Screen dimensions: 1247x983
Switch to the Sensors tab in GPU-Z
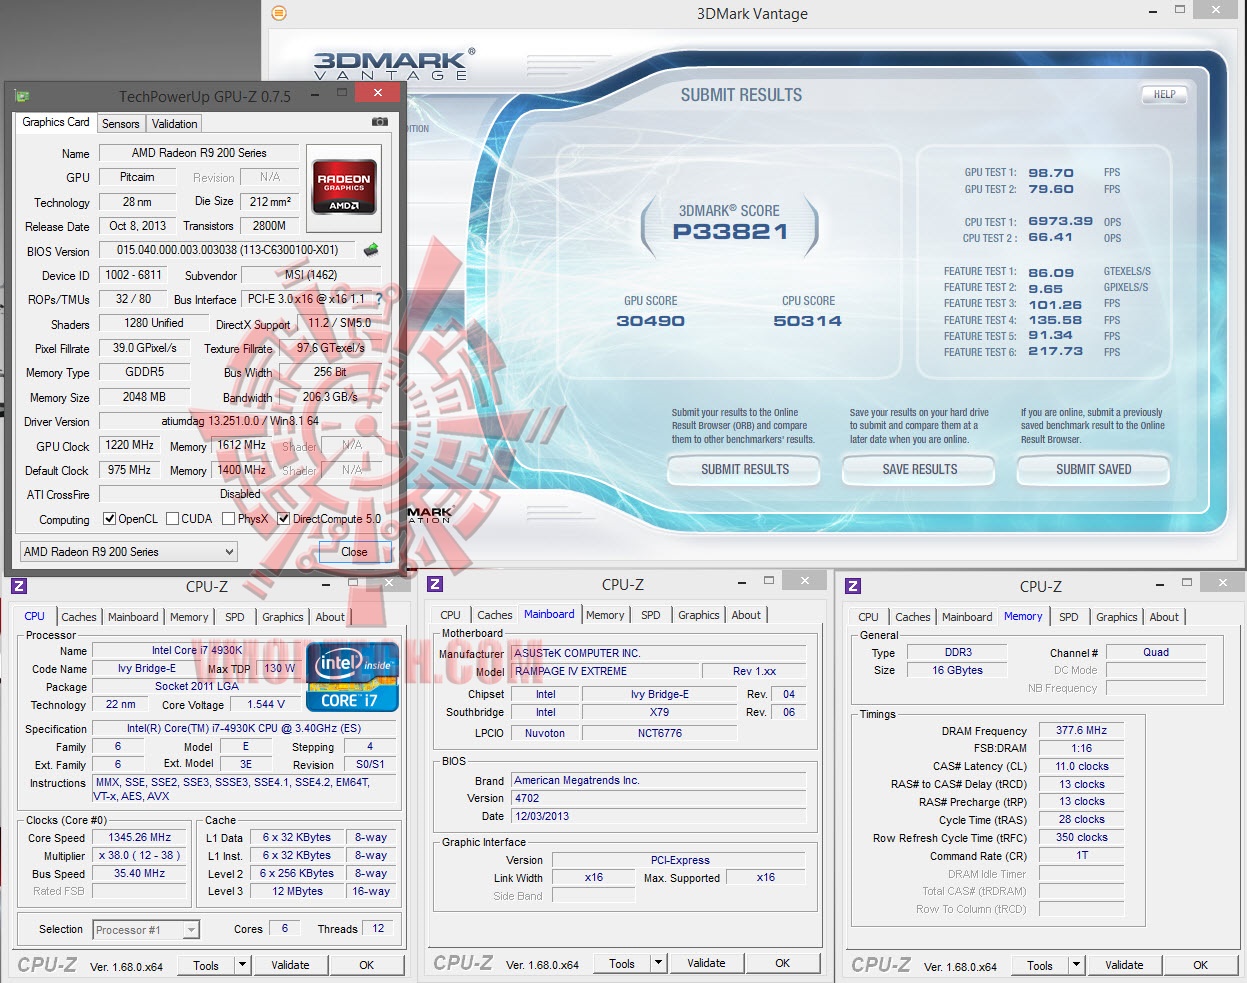[x=121, y=124]
